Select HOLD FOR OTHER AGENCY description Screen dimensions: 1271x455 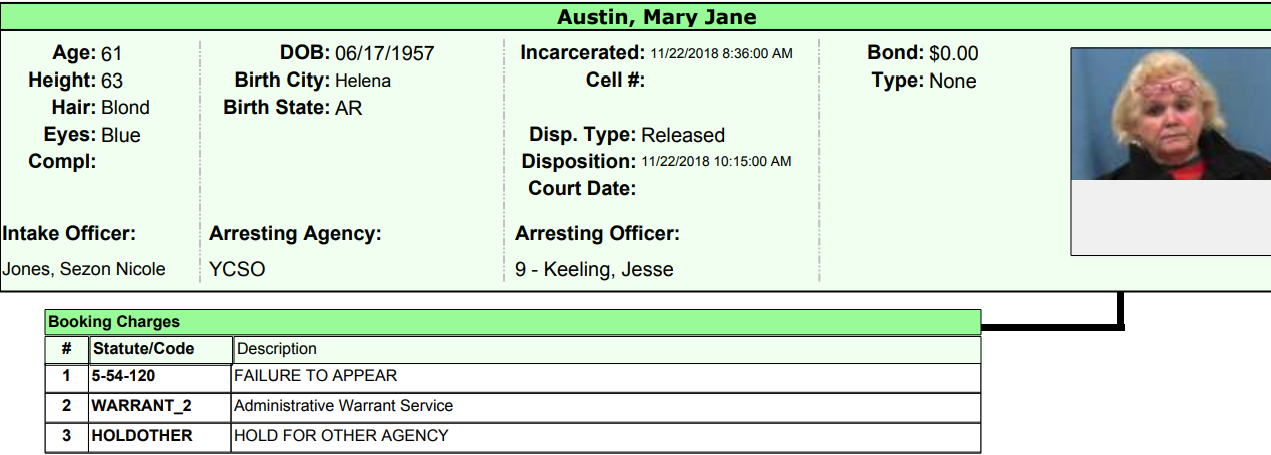341,436
